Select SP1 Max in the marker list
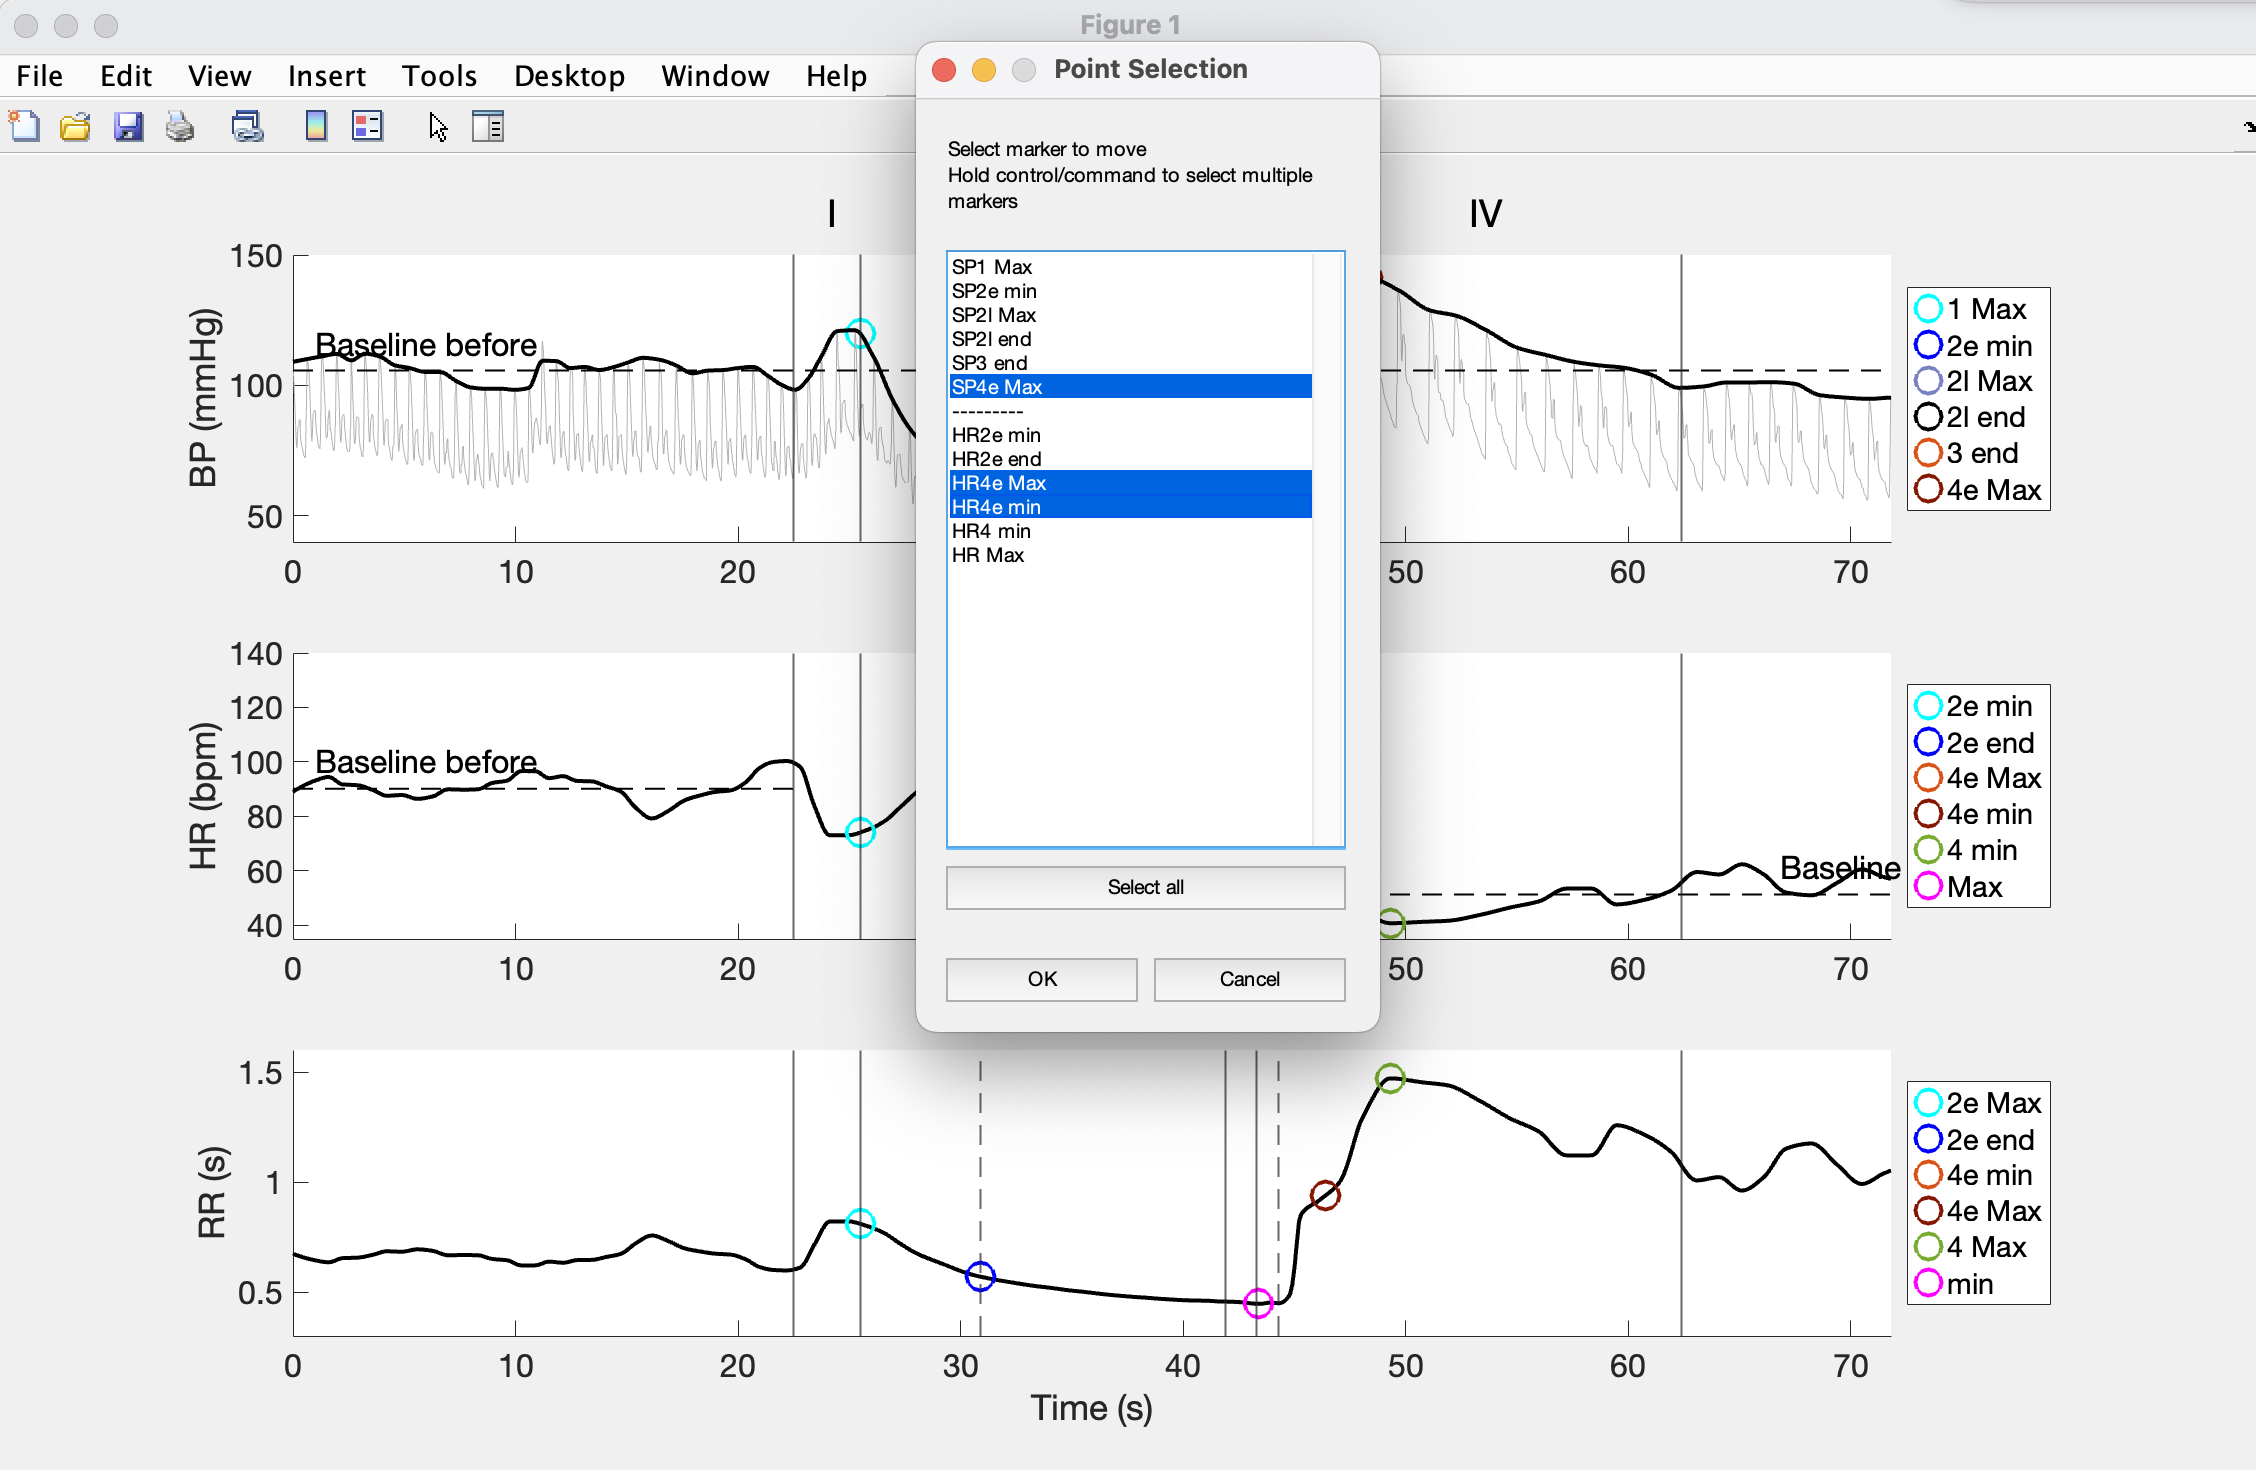The width and height of the screenshot is (2256, 1470). [992, 267]
